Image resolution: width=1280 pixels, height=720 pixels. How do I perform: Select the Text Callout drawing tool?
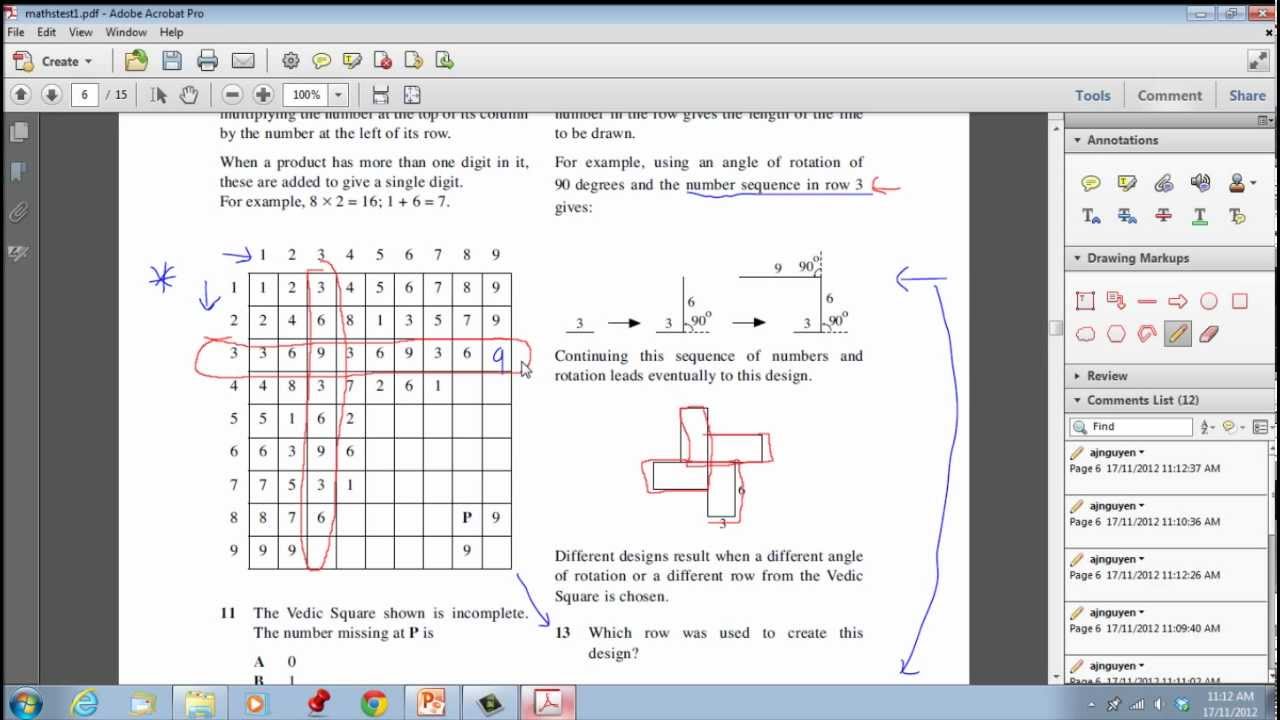pos(1116,301)
